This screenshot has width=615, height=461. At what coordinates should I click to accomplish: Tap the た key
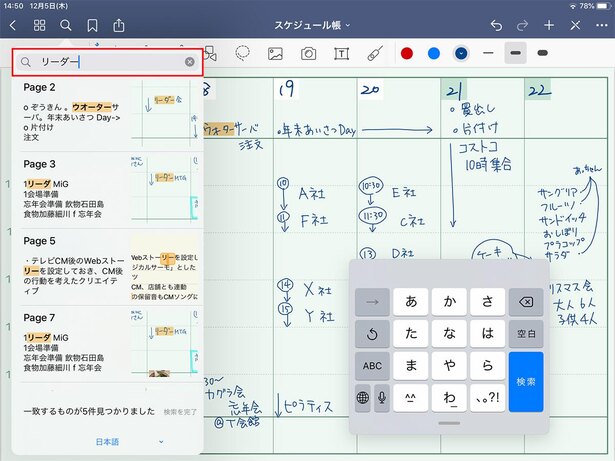click(x=411, y=333)
